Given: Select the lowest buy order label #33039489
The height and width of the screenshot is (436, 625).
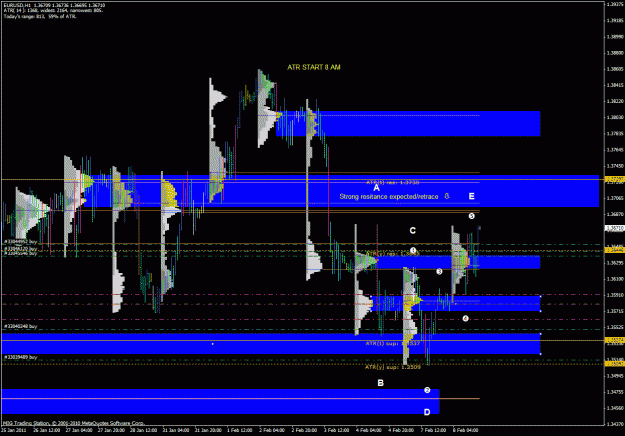Looking at the screenshot, I should pos(21,357).
